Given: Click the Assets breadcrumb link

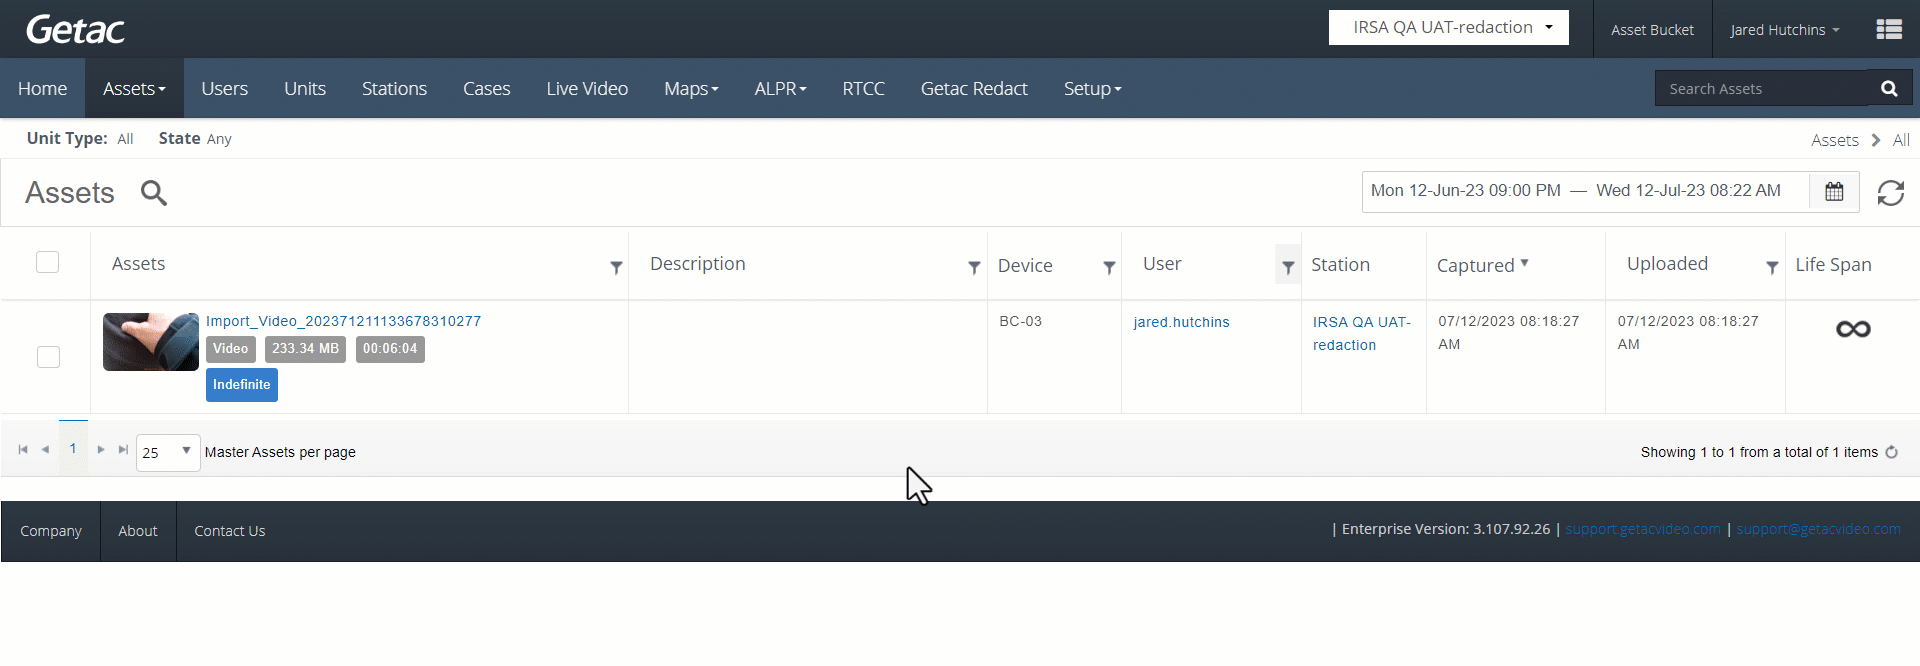Looking at the screenshot, I should pos(1835,140).
